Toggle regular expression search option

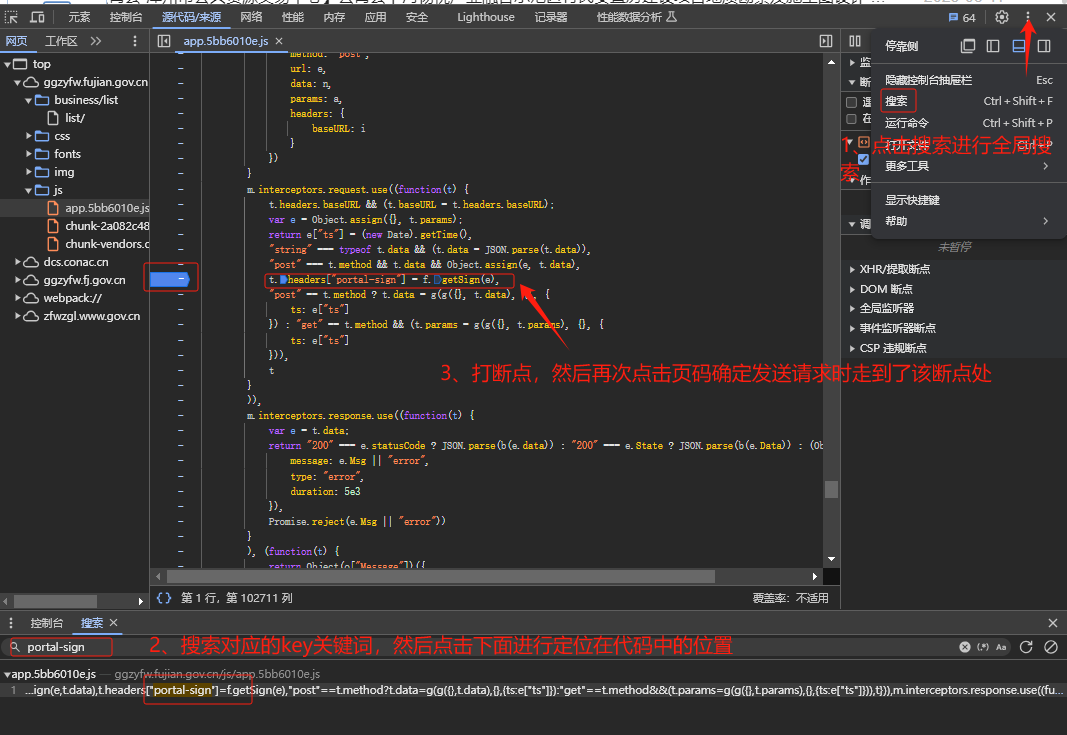pos(983,647)
